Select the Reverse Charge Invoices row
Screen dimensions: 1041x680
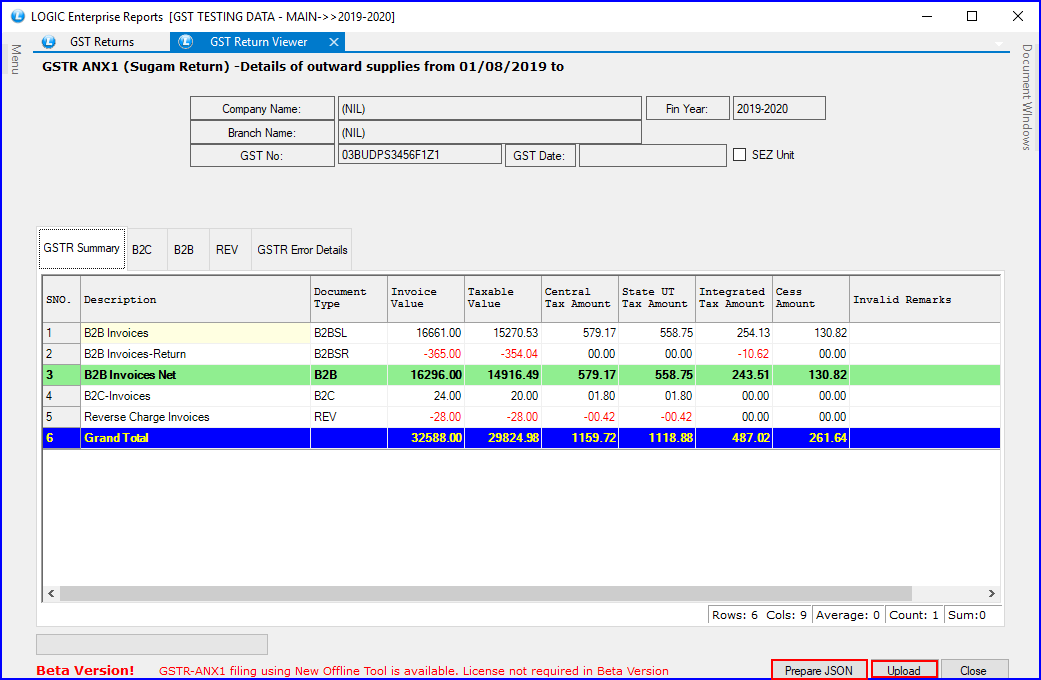click(x=521, y=417)
